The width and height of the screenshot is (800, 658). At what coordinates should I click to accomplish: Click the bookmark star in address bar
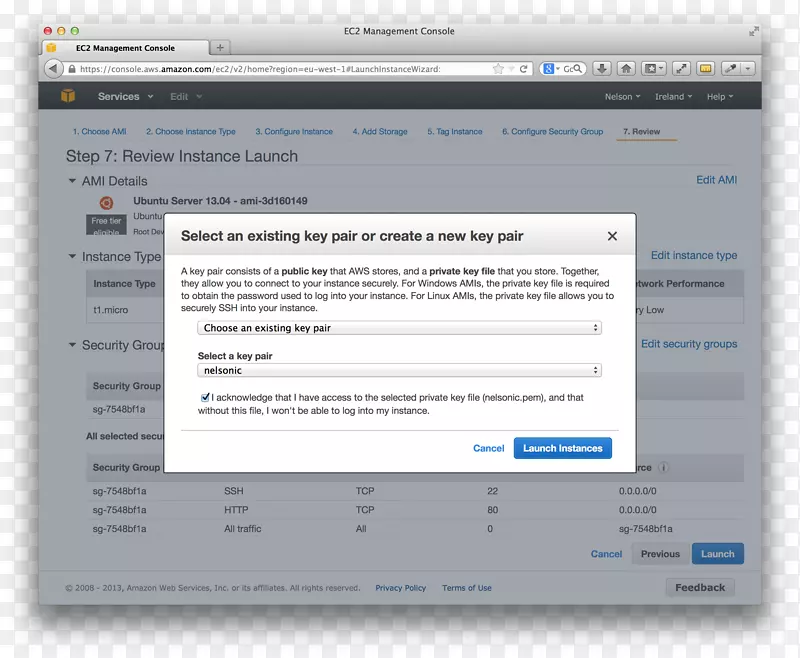tap(498, 69)
